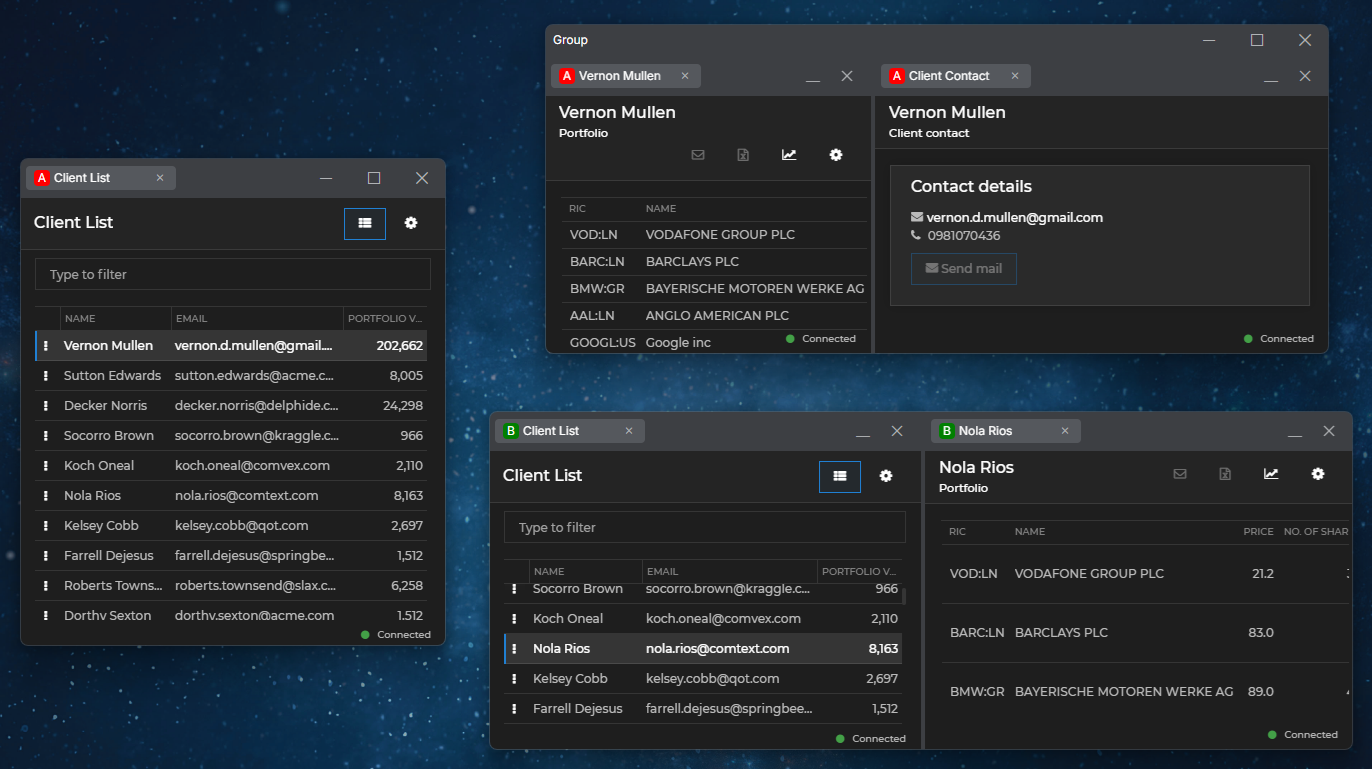Open the performance chart icon for Vernon Mullen

coord(789,155)
